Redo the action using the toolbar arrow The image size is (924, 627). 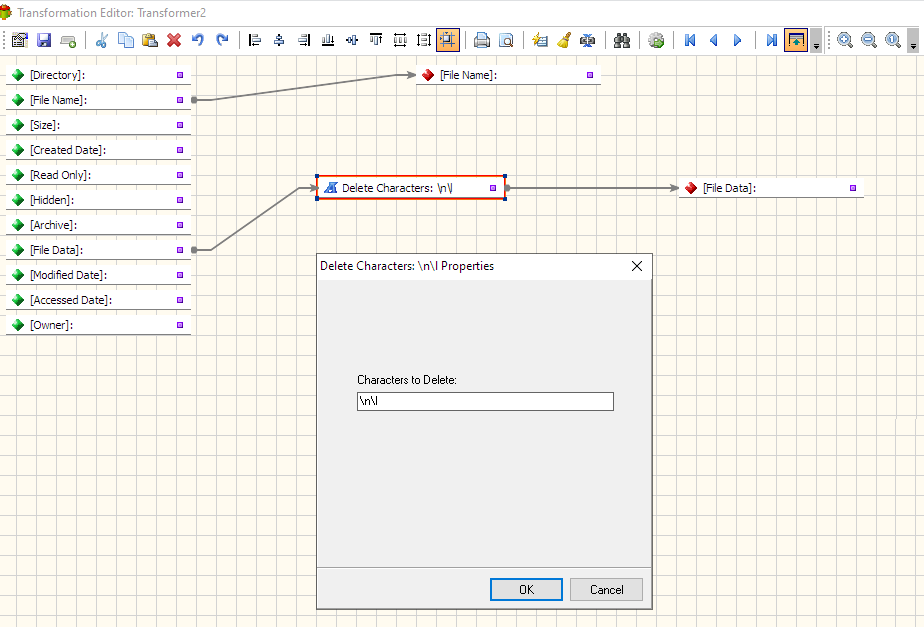coord(222,40)
